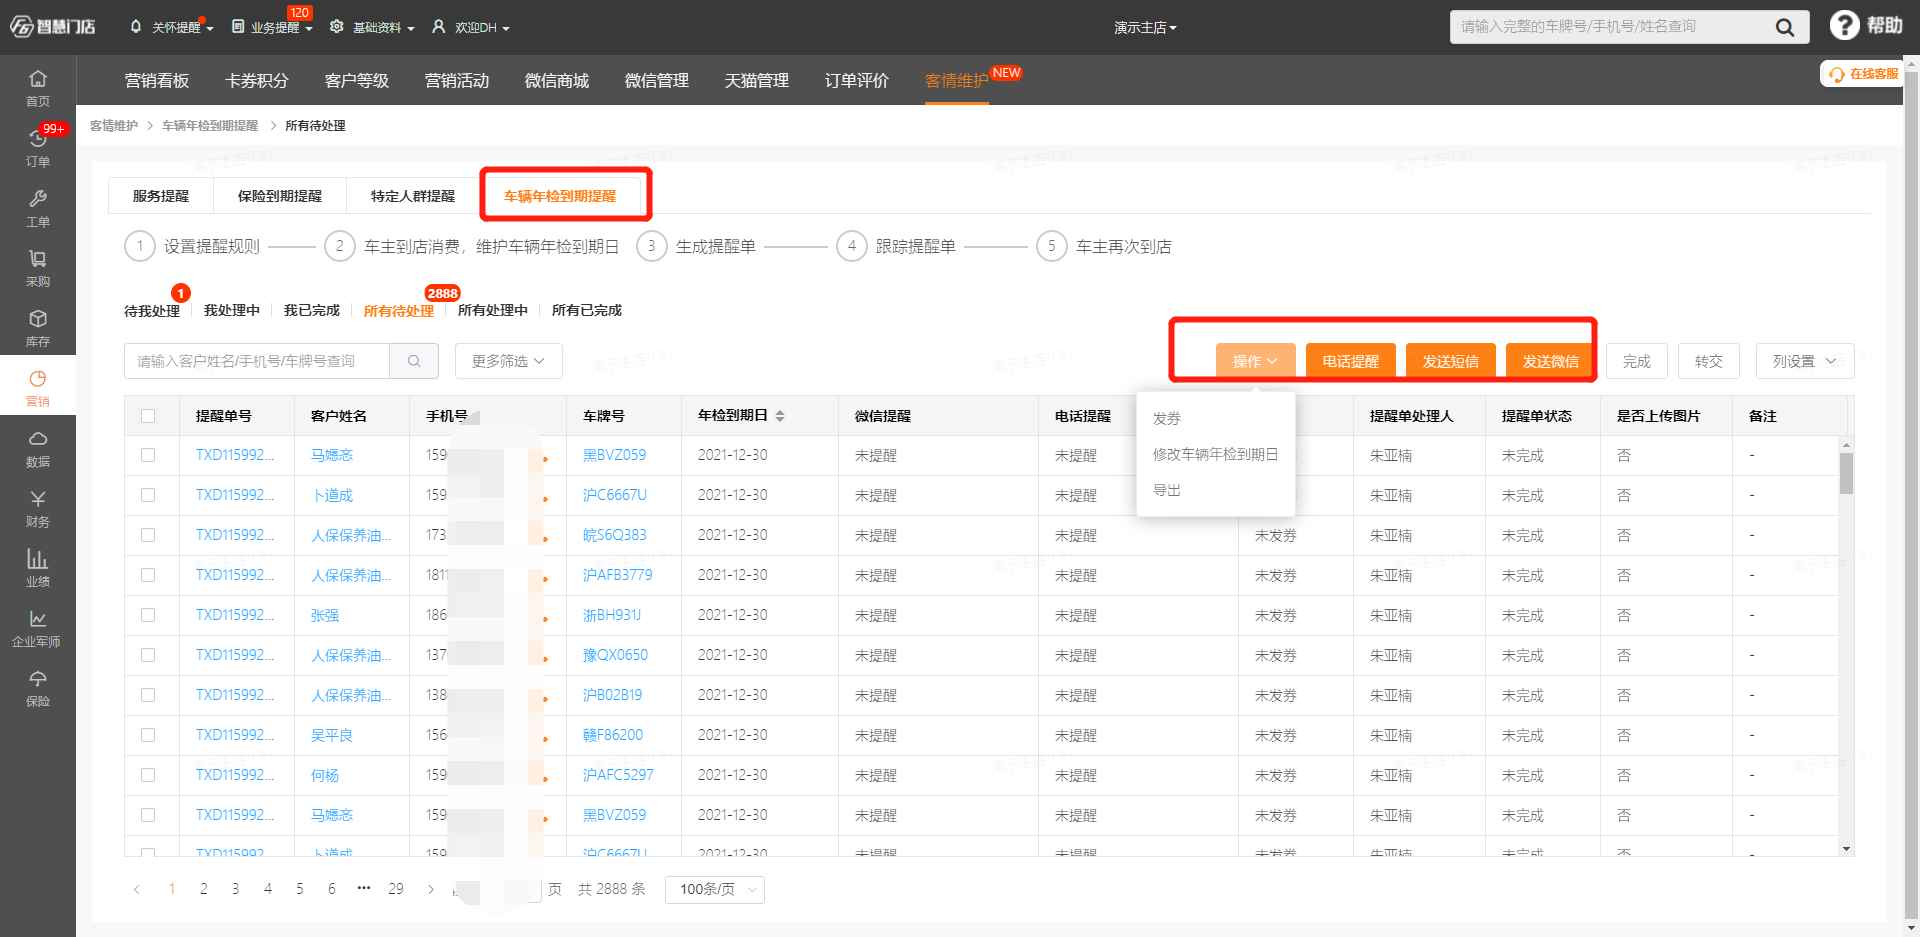Screen dimensions: 1920x937
Task: Open 更多筛选 filter dropdown
Action: 509,361
